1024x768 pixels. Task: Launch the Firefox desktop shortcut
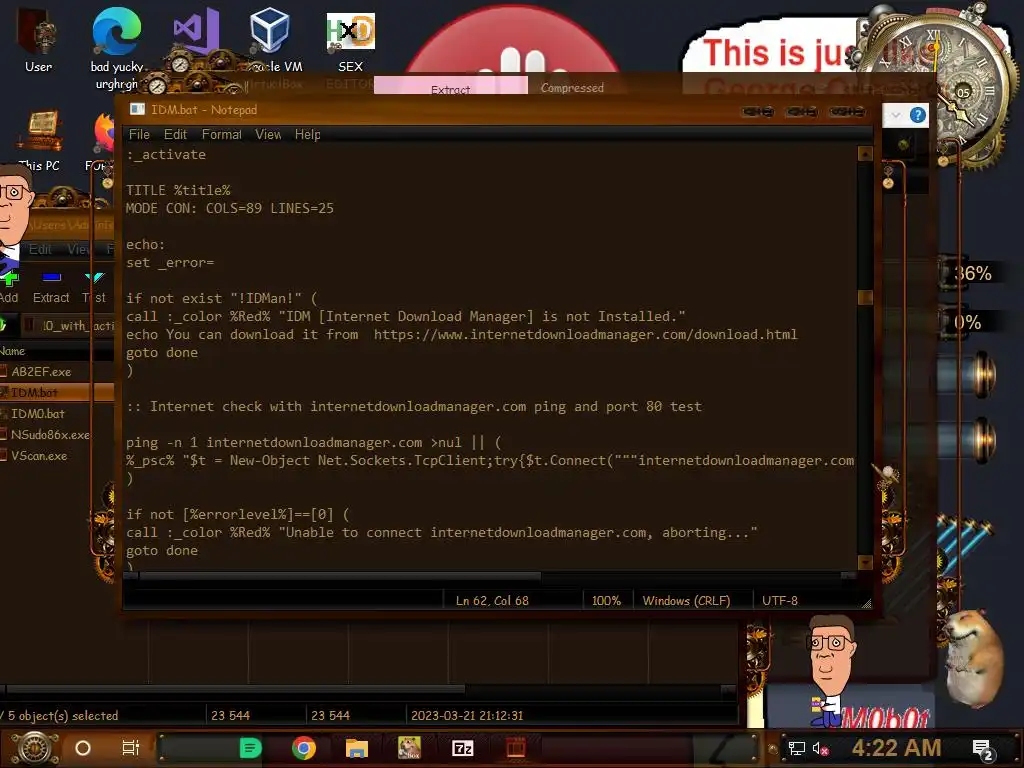(103, 140)
